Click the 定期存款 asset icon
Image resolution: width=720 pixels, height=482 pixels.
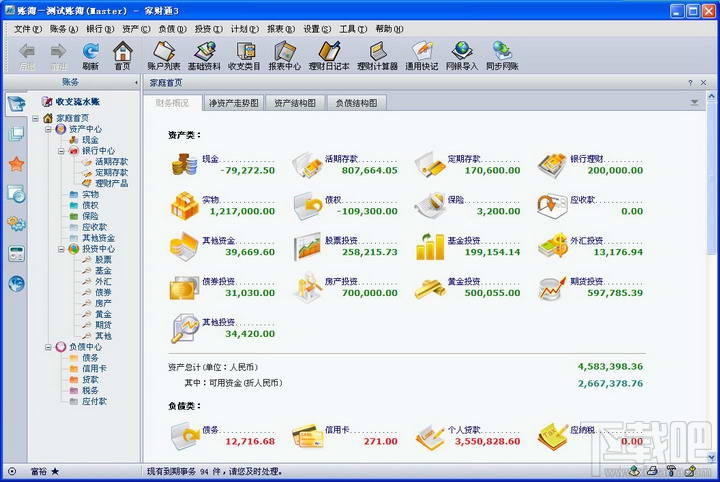(430, 164)
